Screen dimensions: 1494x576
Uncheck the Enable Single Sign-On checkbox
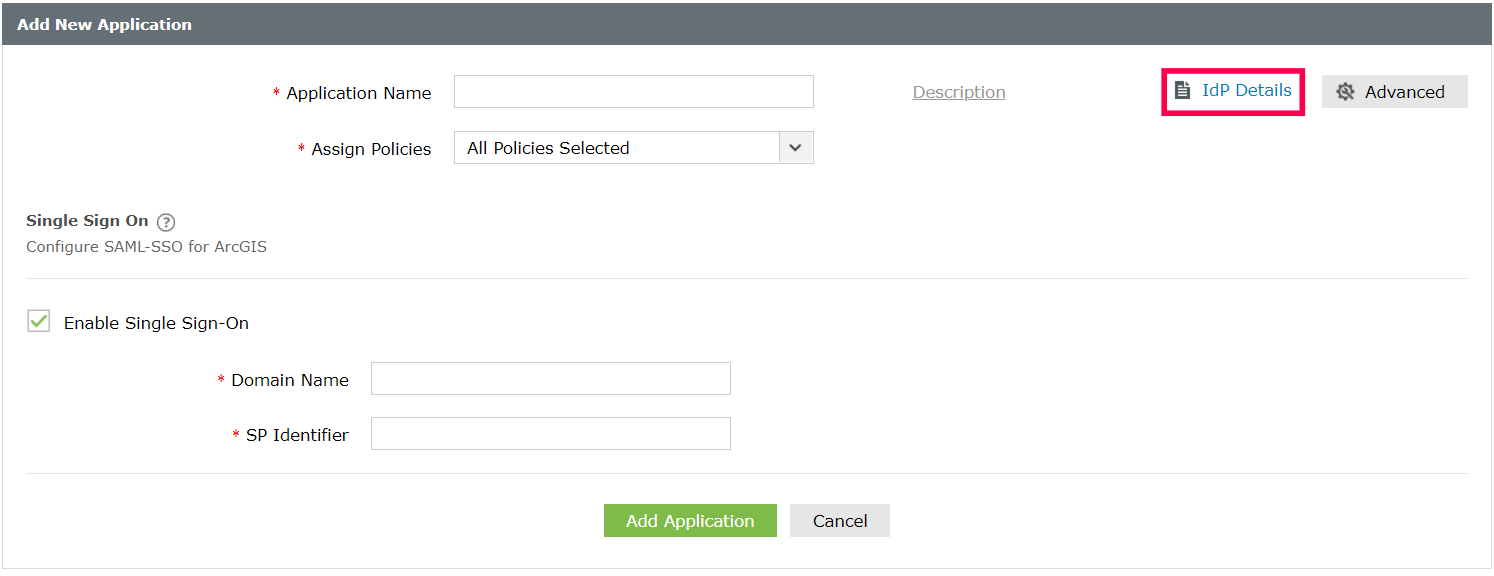pyautogui.click(x=39, y=322)
